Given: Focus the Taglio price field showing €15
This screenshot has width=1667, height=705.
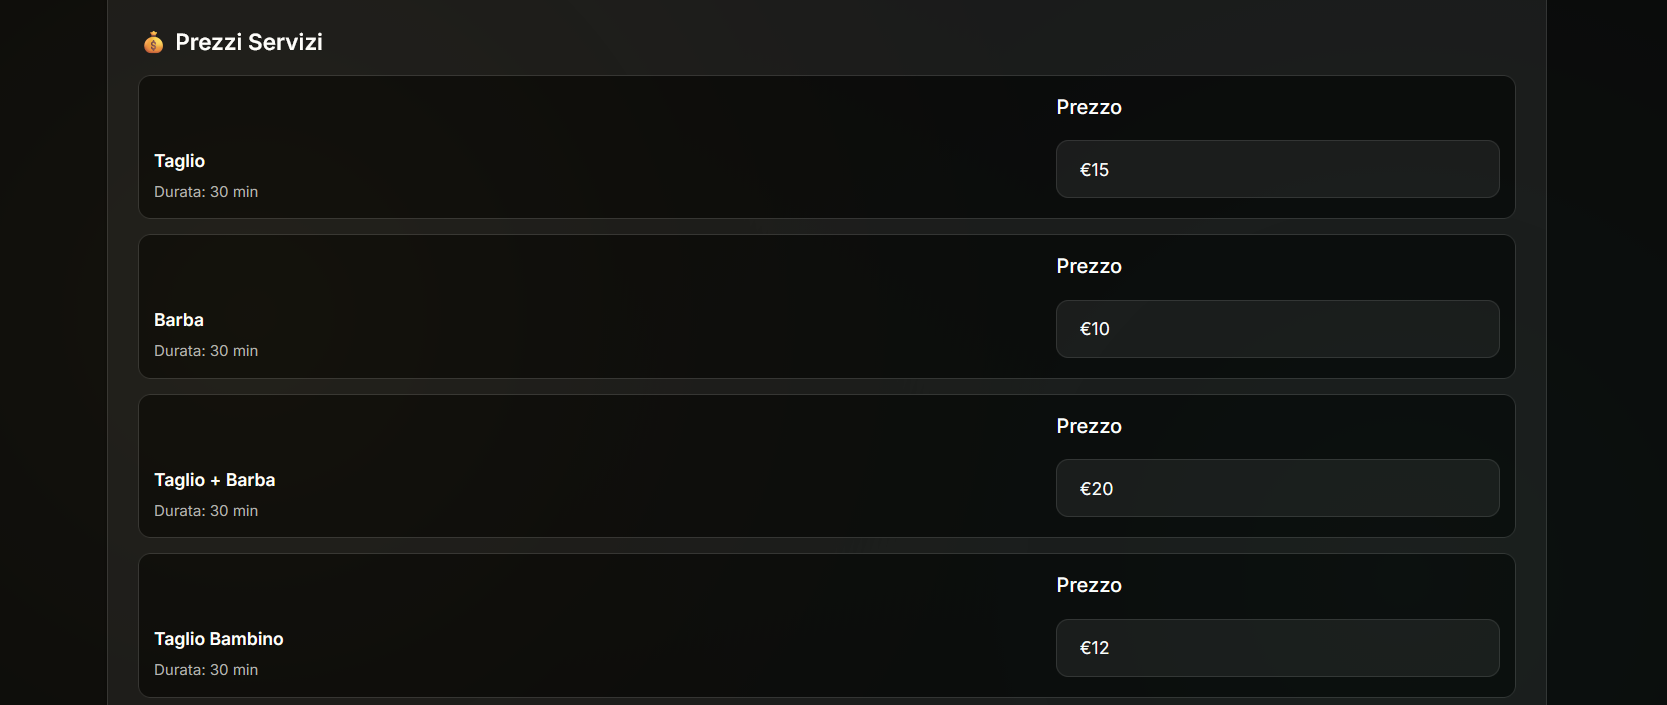Looking at the screenshot, I should pos(1277,169).
